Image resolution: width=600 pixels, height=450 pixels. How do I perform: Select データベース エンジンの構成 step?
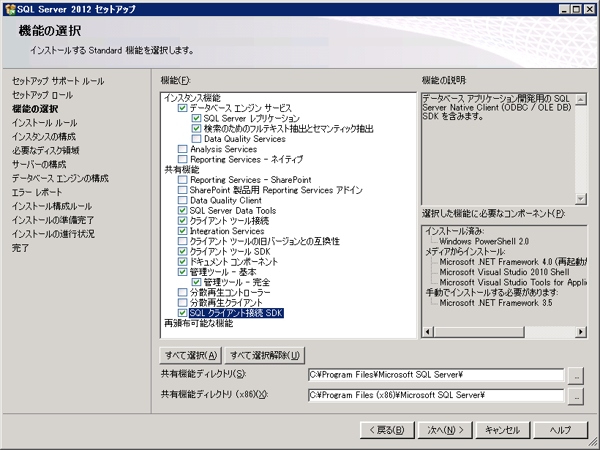(60, 178)
